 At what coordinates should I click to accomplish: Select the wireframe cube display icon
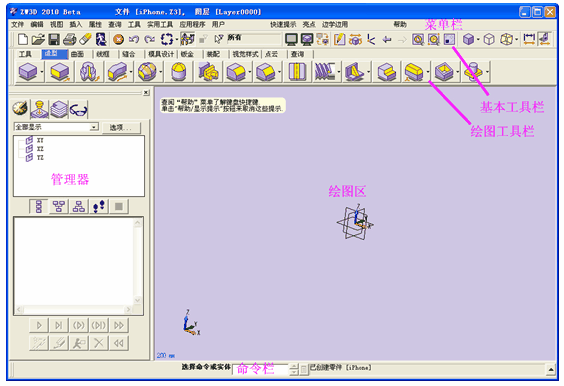point(489,39)
